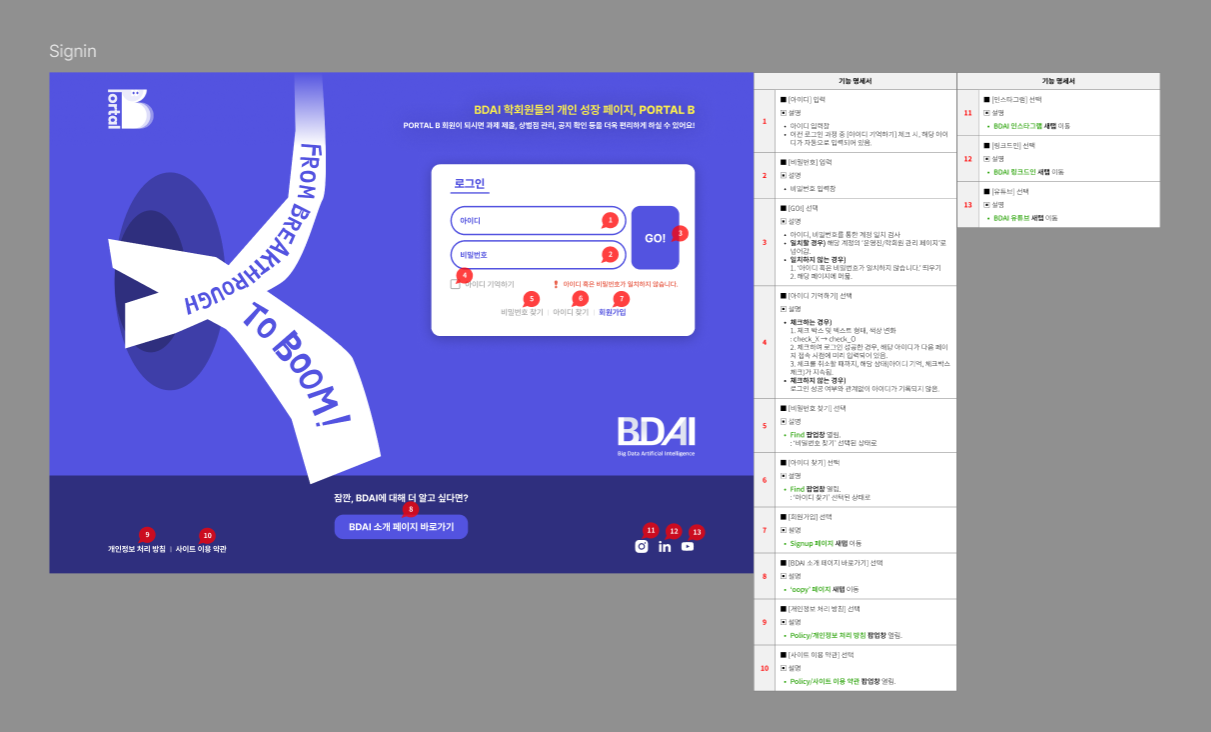Click the GO! login button

655,238
